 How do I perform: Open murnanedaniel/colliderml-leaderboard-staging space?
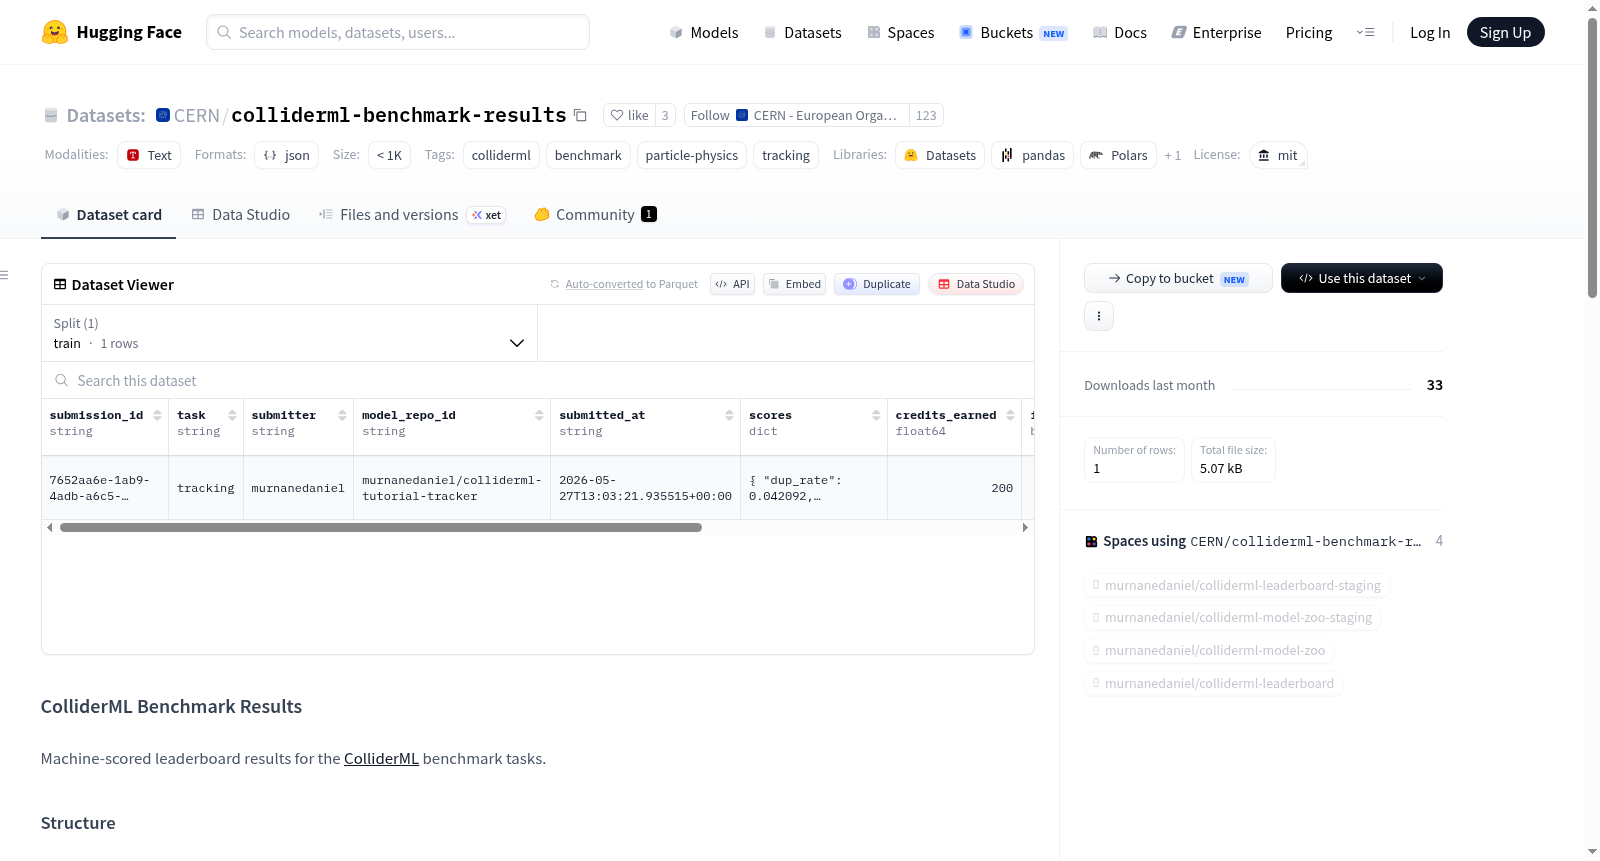1236,585
